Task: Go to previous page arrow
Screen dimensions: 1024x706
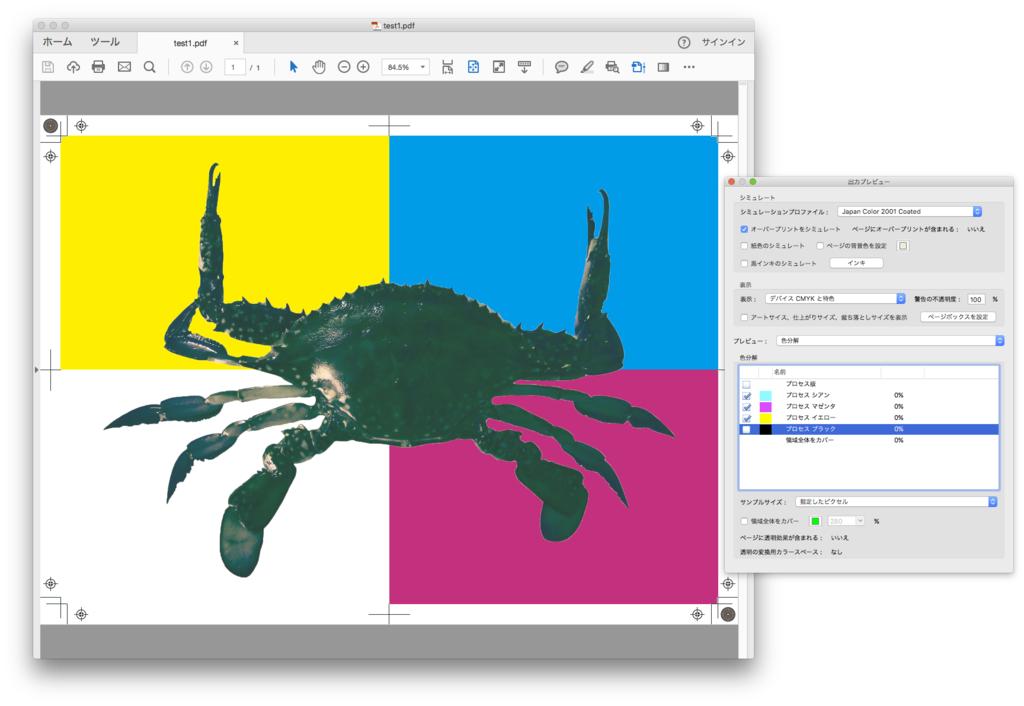Action: (187, 67)
